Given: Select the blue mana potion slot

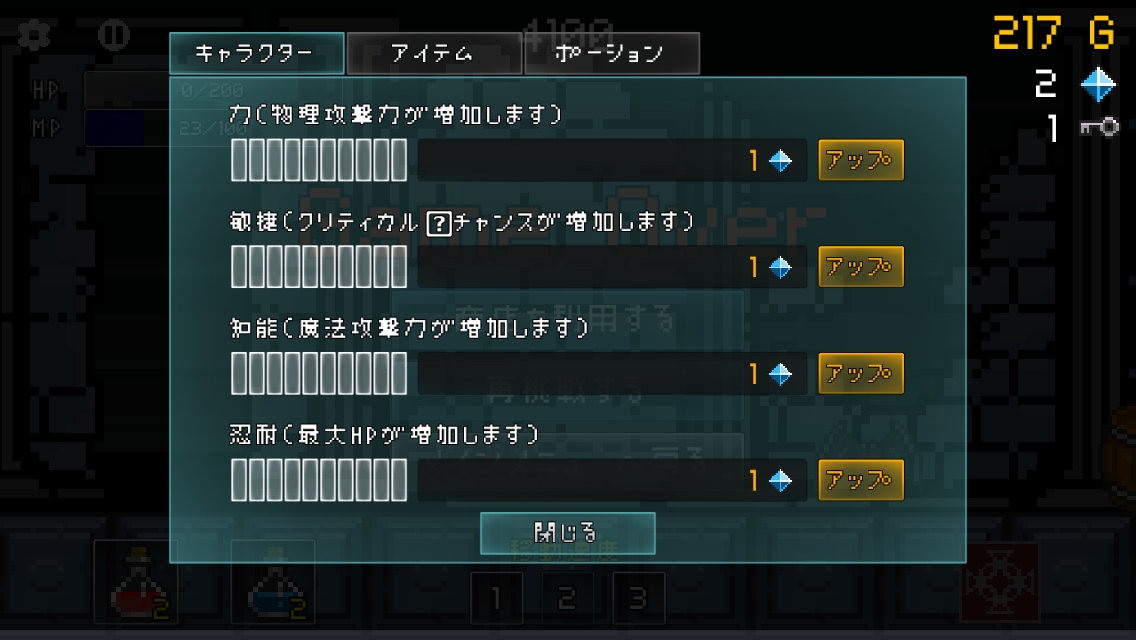Looking at the screenshot, I should [x=273, y=582].
